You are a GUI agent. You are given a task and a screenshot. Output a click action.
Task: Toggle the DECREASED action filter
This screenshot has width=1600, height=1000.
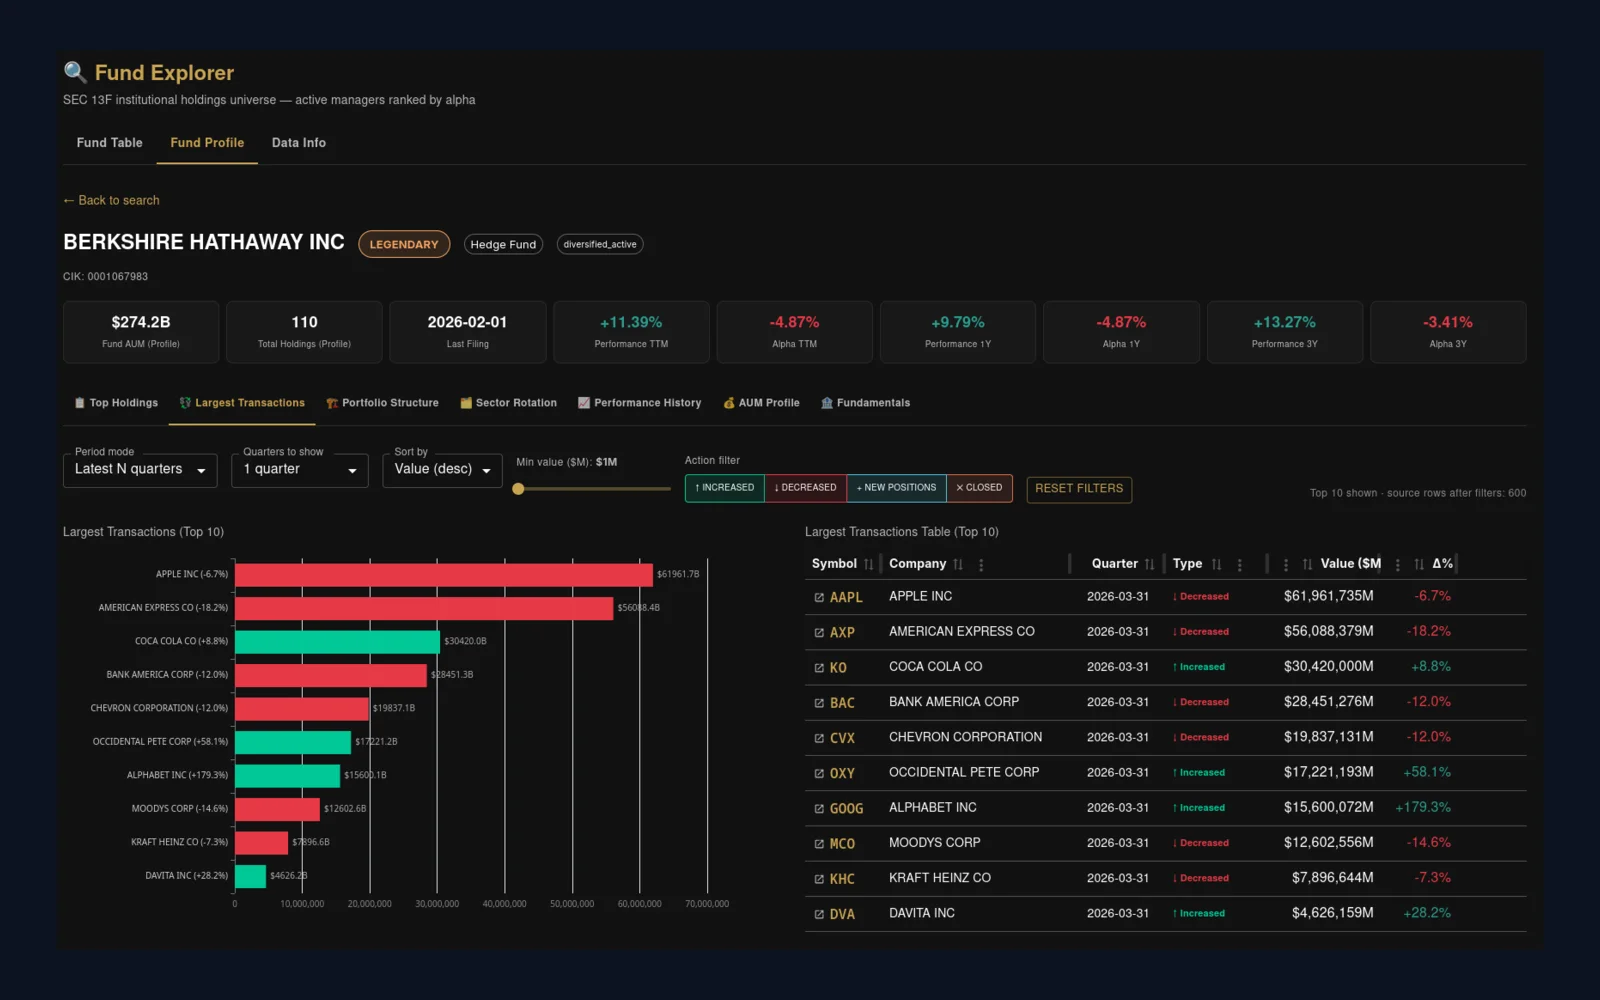pos(805,488)
